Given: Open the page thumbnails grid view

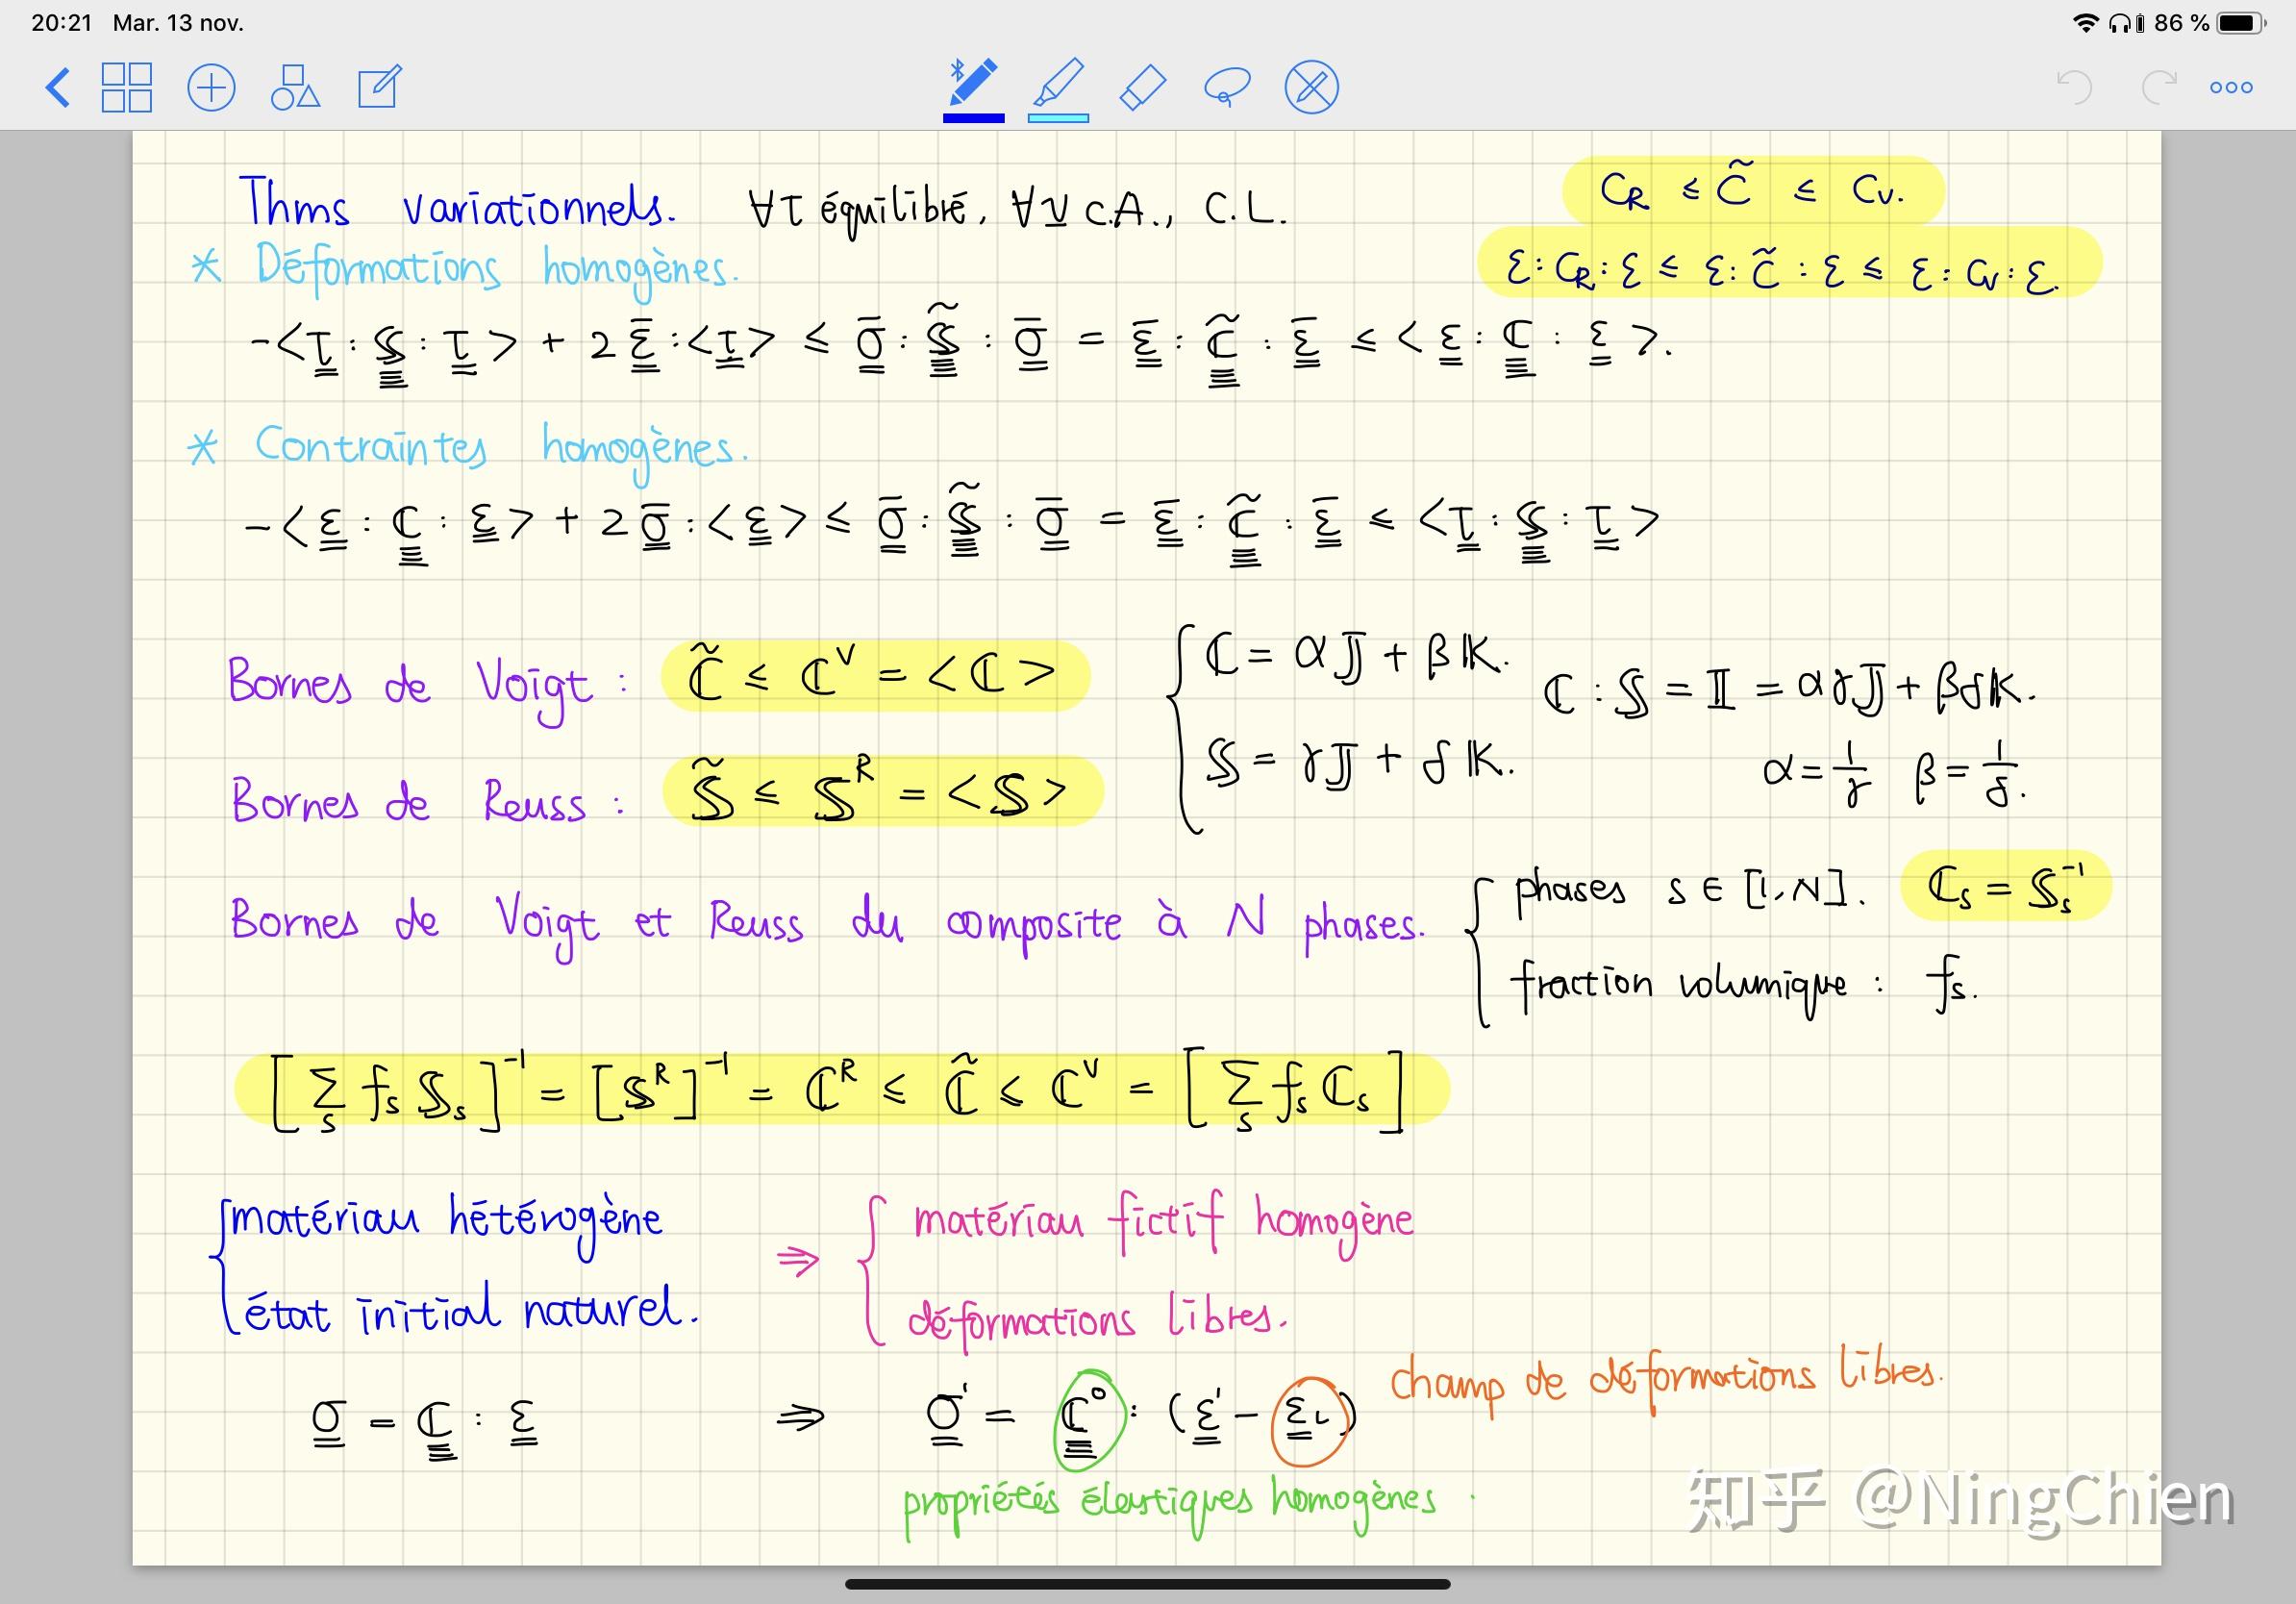Looking at the screenshot, I should [127, 87].
